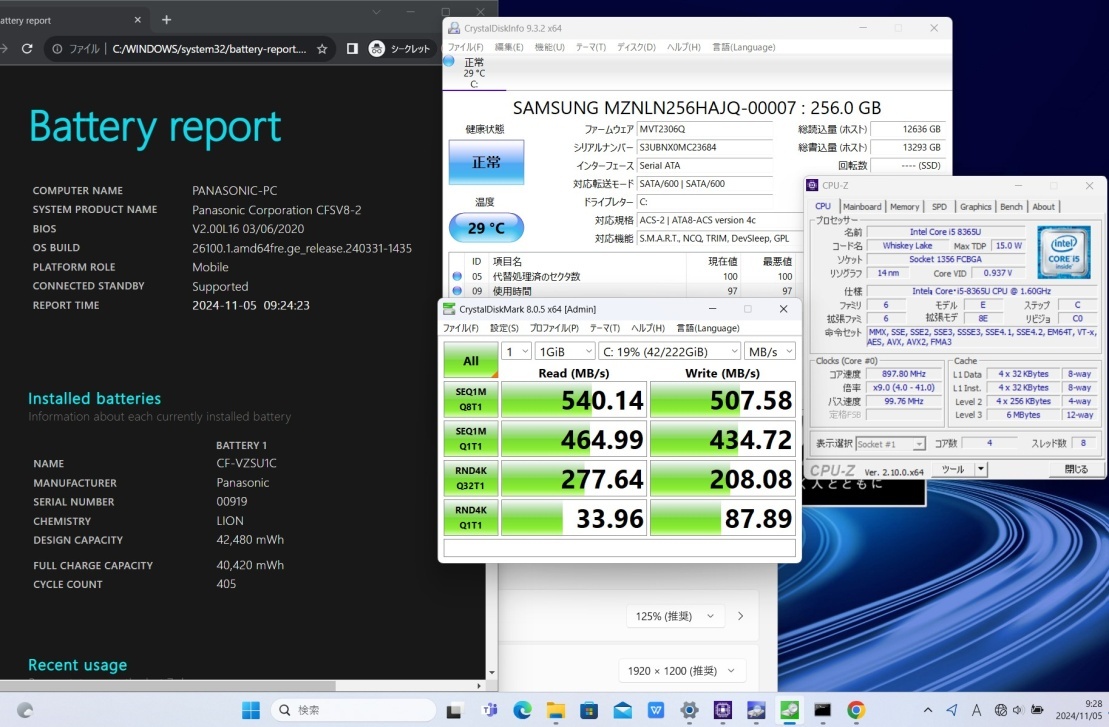Switch to Bench tab in CPU-Z
This screenshot has width=1109, height=727.
(x=1011, y=207)
